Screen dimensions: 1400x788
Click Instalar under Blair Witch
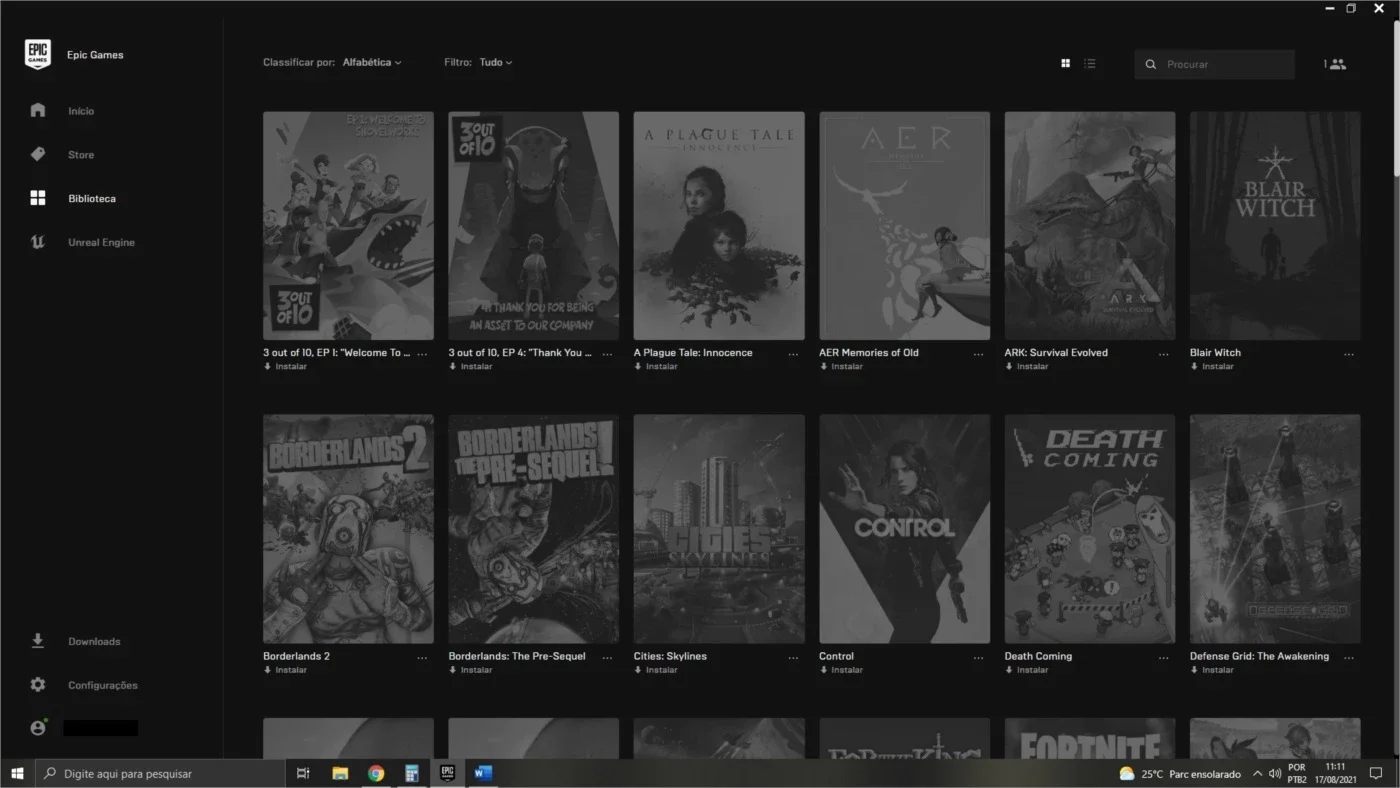(1212, 367)
